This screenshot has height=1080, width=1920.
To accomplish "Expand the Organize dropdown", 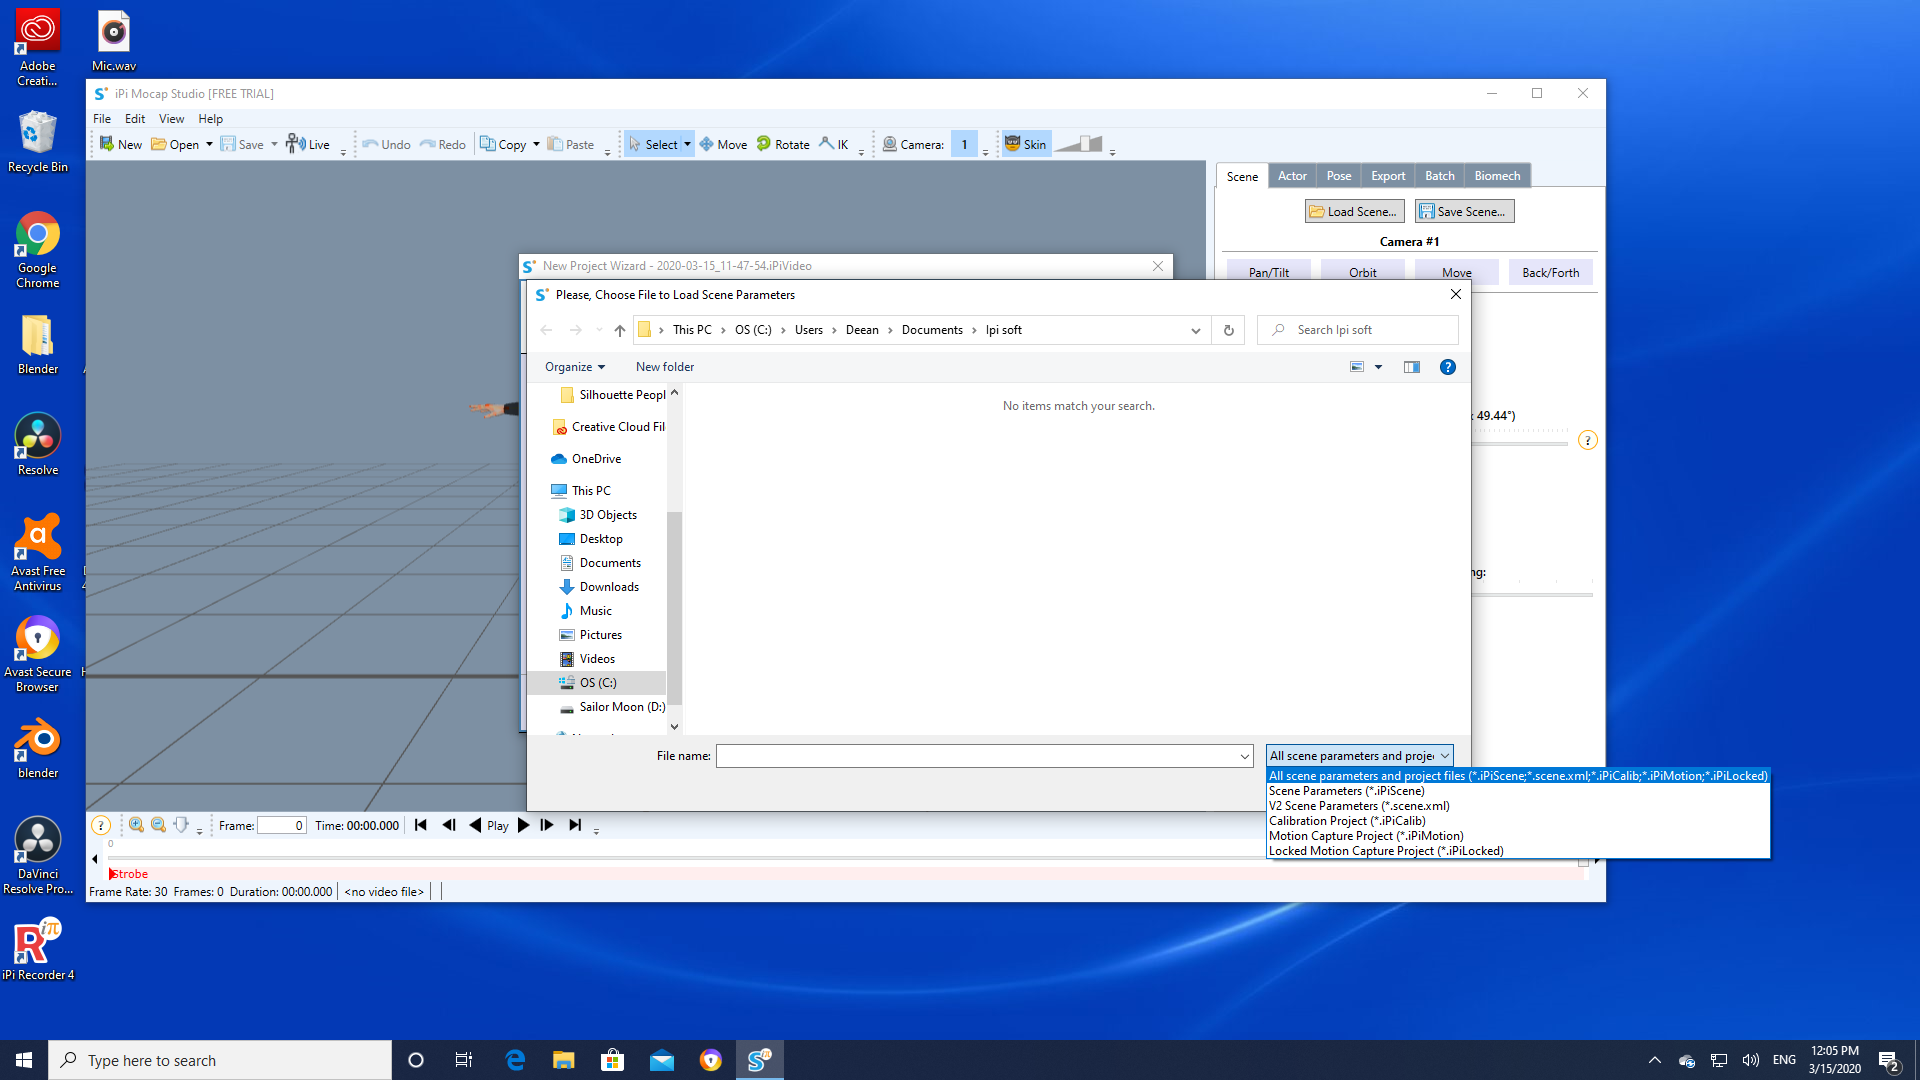I will pos(575,367).
